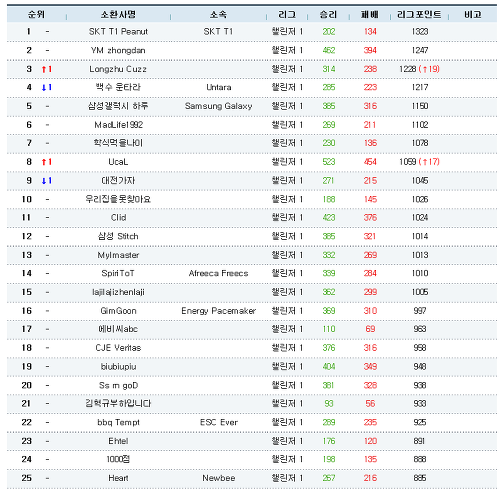500x491 pixels.
Task: Click the Energy Pacemaker team cell
Action: [219, 311]
